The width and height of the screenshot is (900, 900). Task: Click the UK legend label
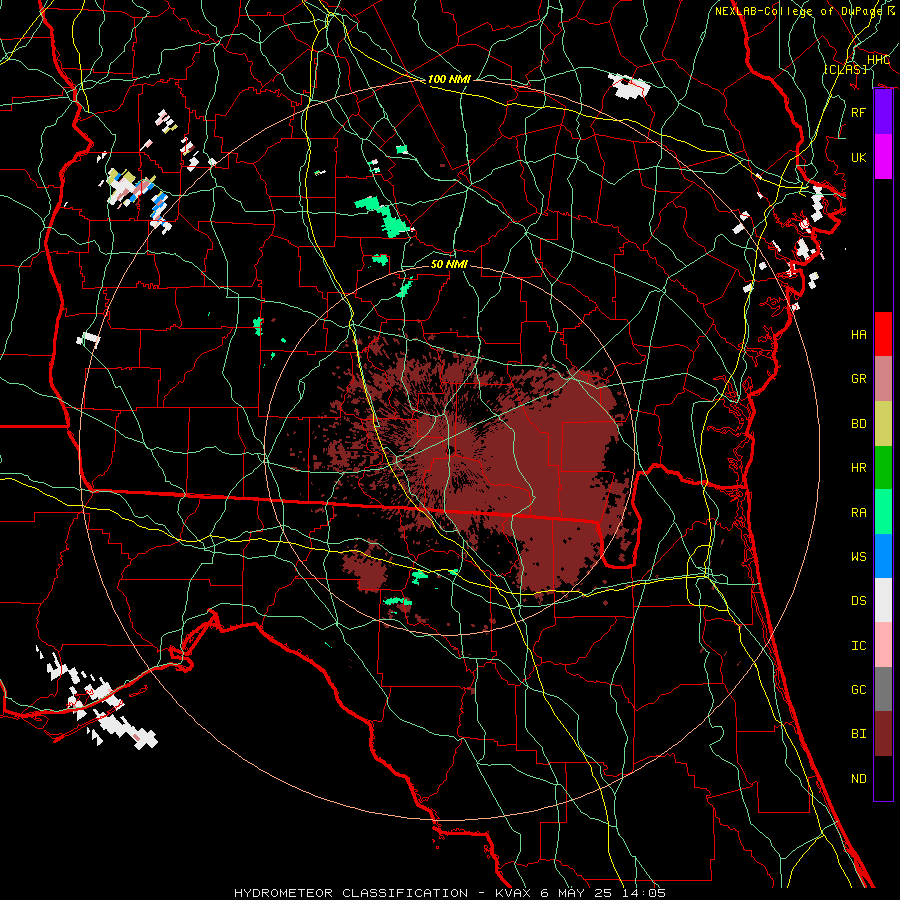click(859, 157)
